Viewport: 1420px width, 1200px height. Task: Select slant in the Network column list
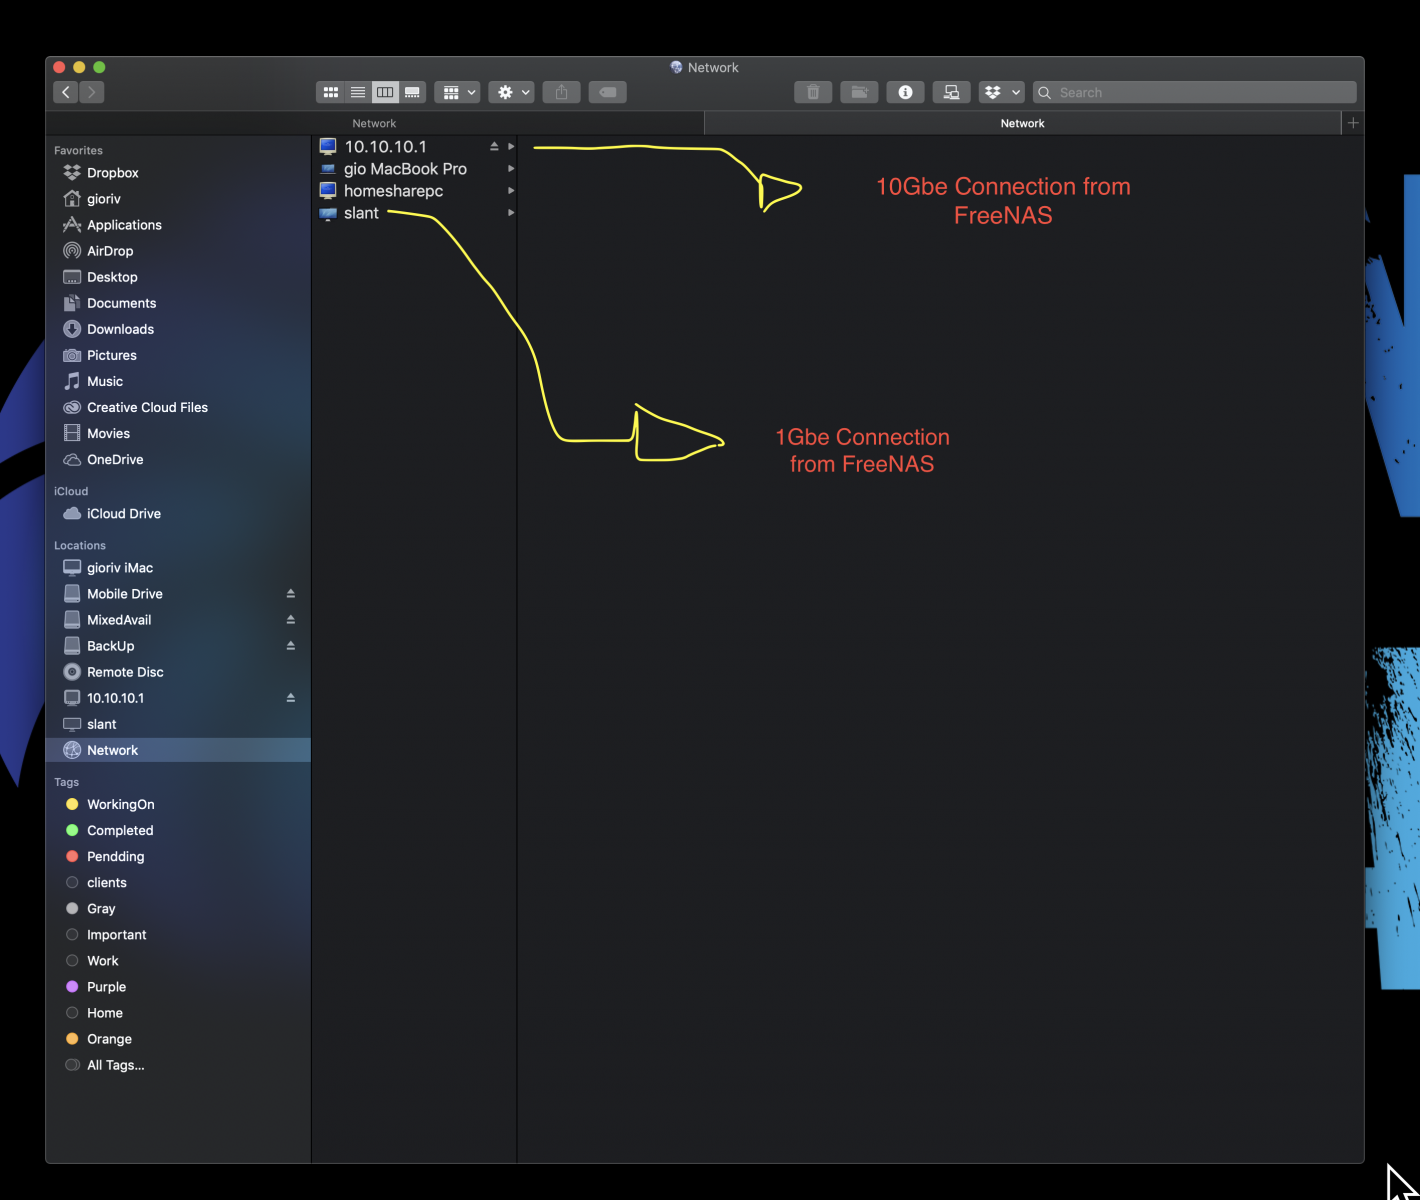[414, 213]
